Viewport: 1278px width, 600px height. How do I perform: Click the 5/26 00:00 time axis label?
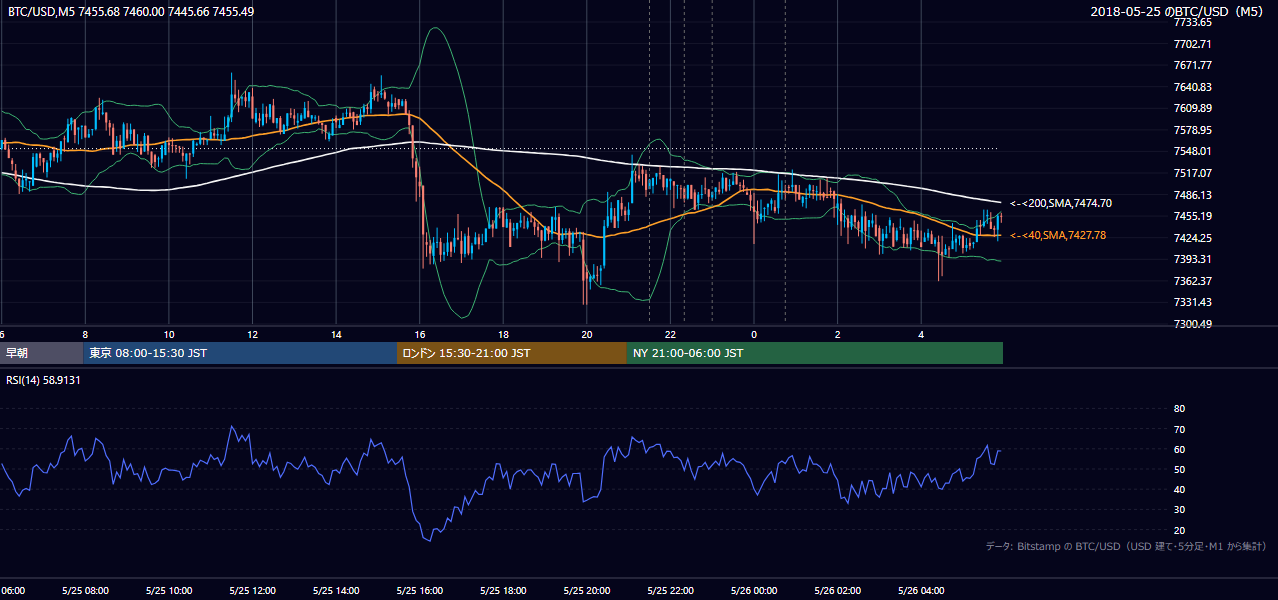pos(755,591)
